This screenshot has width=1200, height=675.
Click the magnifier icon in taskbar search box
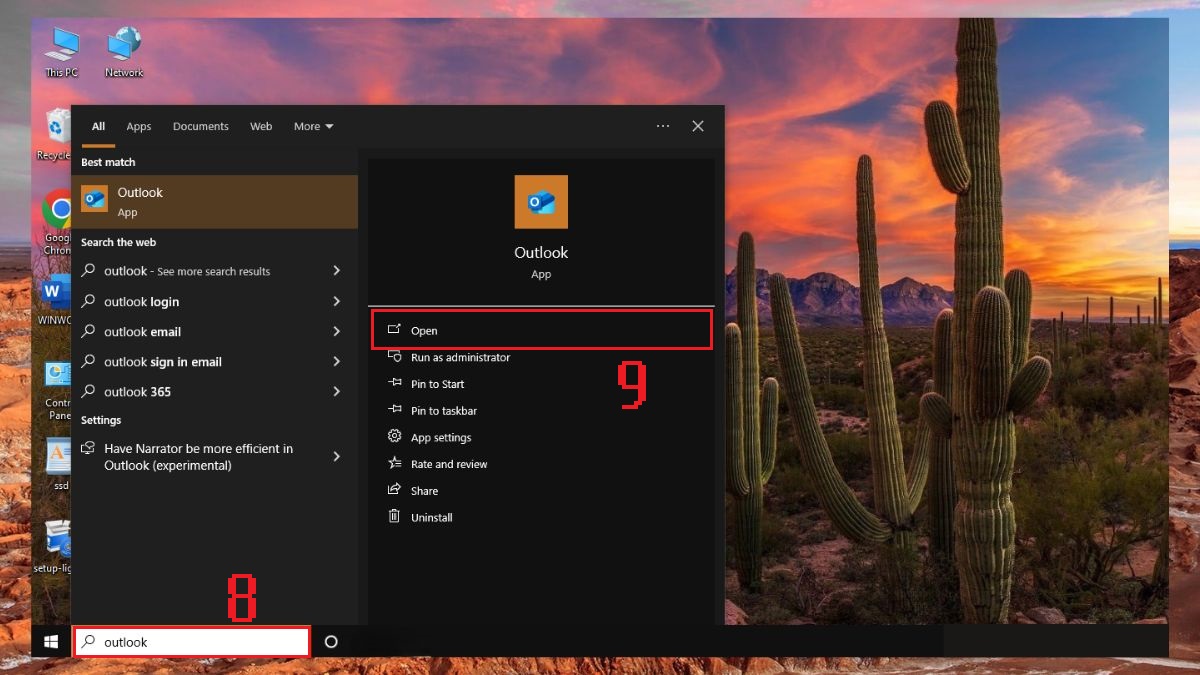coord(89,642)
